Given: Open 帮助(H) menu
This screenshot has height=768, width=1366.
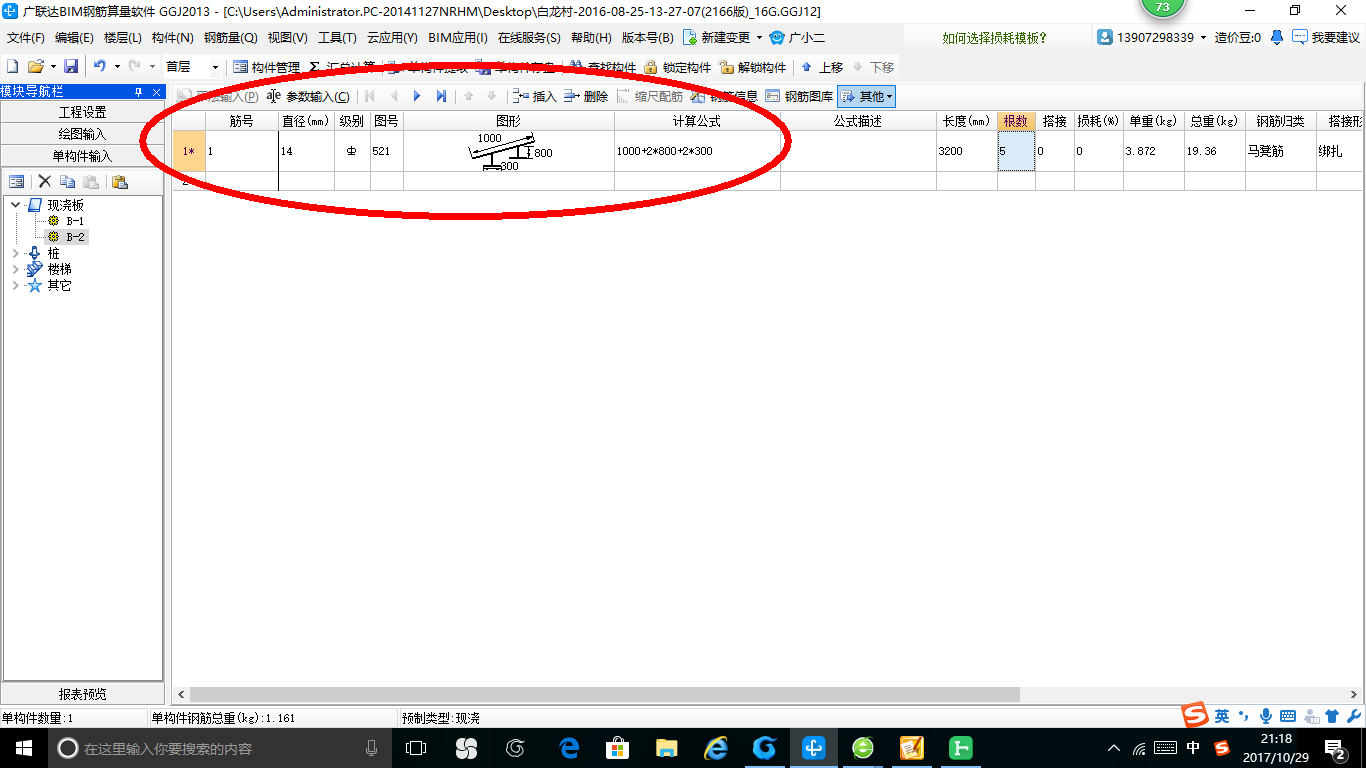Looking at the screenshot, I should click(x=592, y=38).
